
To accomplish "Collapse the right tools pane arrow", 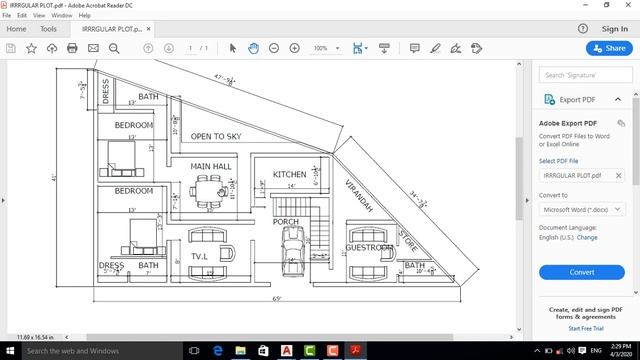I will tap(527, 200).
